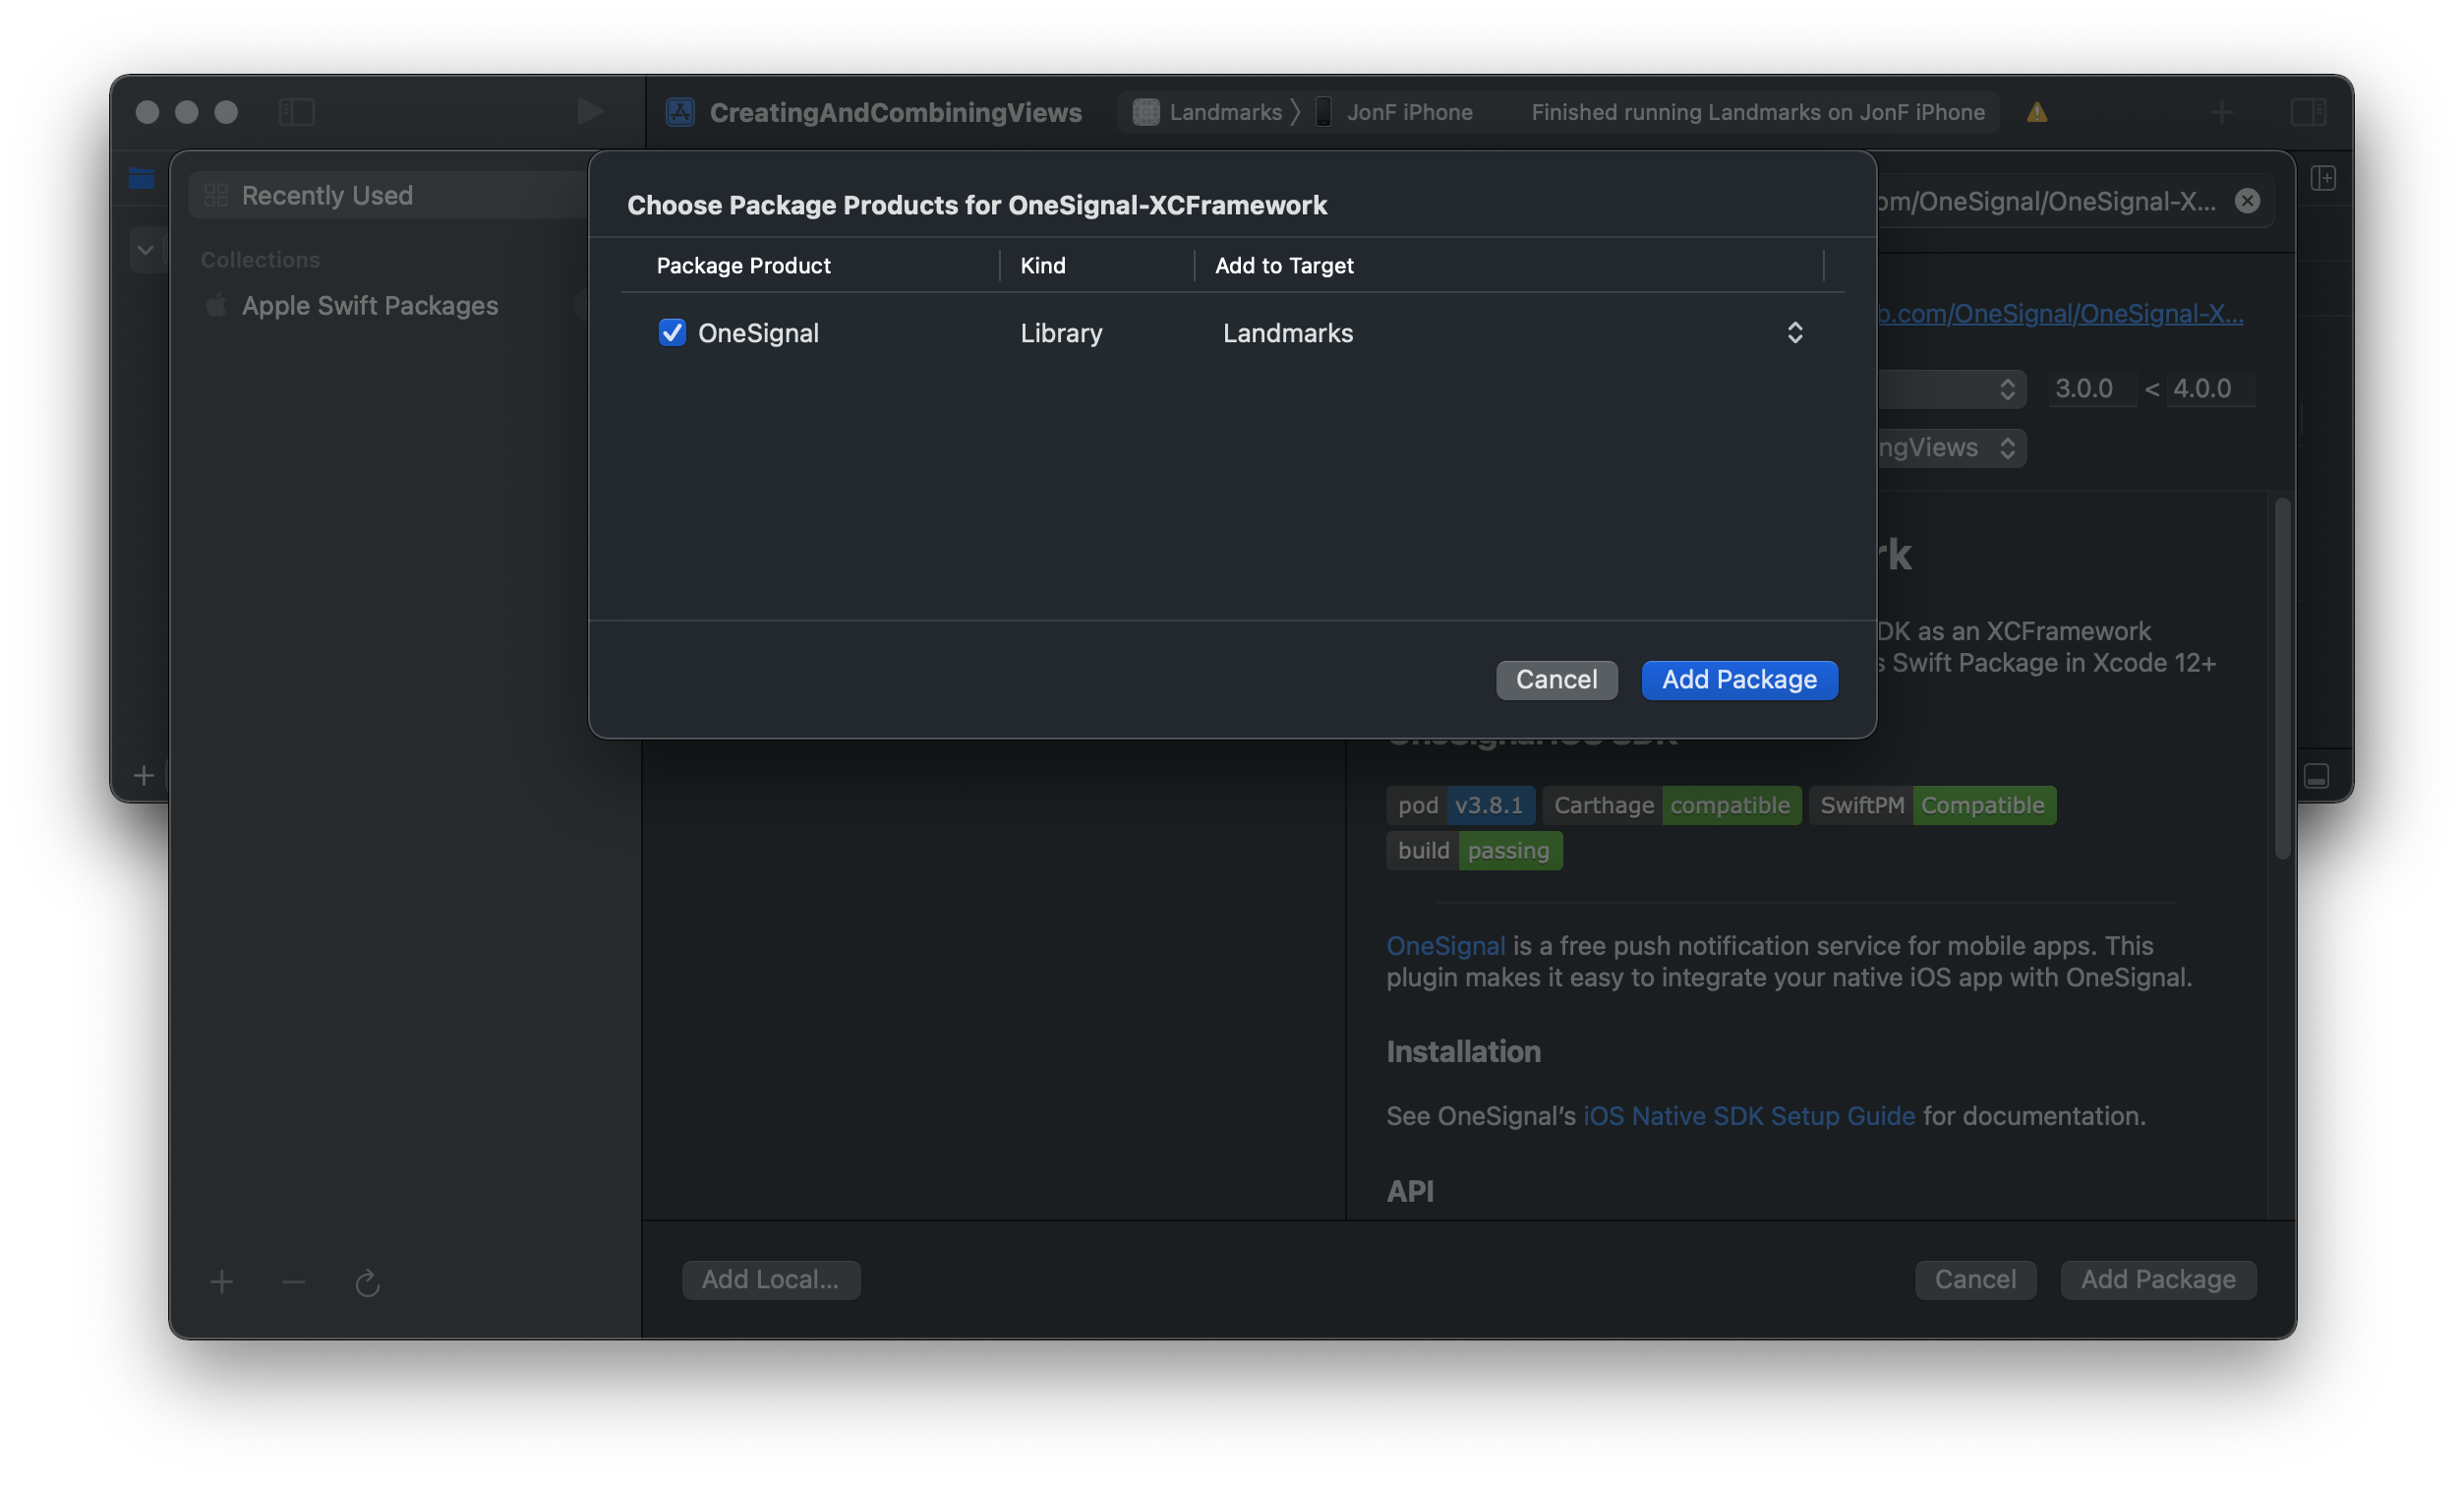Toggle the left navigator sidebar icon
The width and height of the screenshot is (2464, 1485).
click(x=296, y=111)
